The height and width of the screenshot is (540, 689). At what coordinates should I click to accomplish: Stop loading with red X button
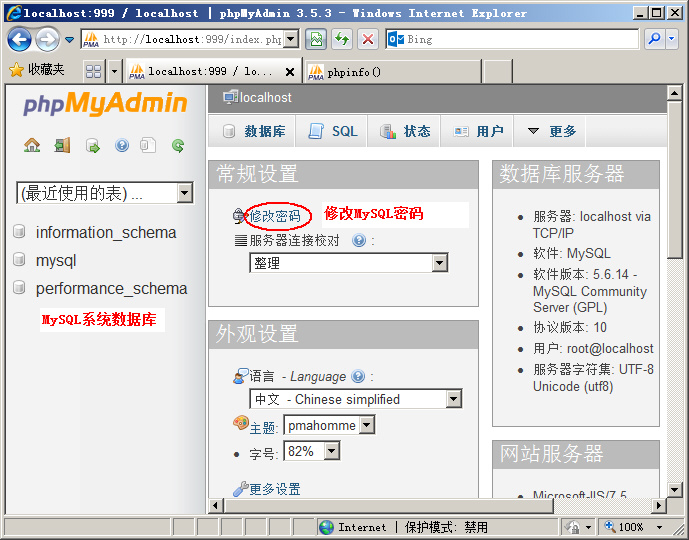point(368,40)
